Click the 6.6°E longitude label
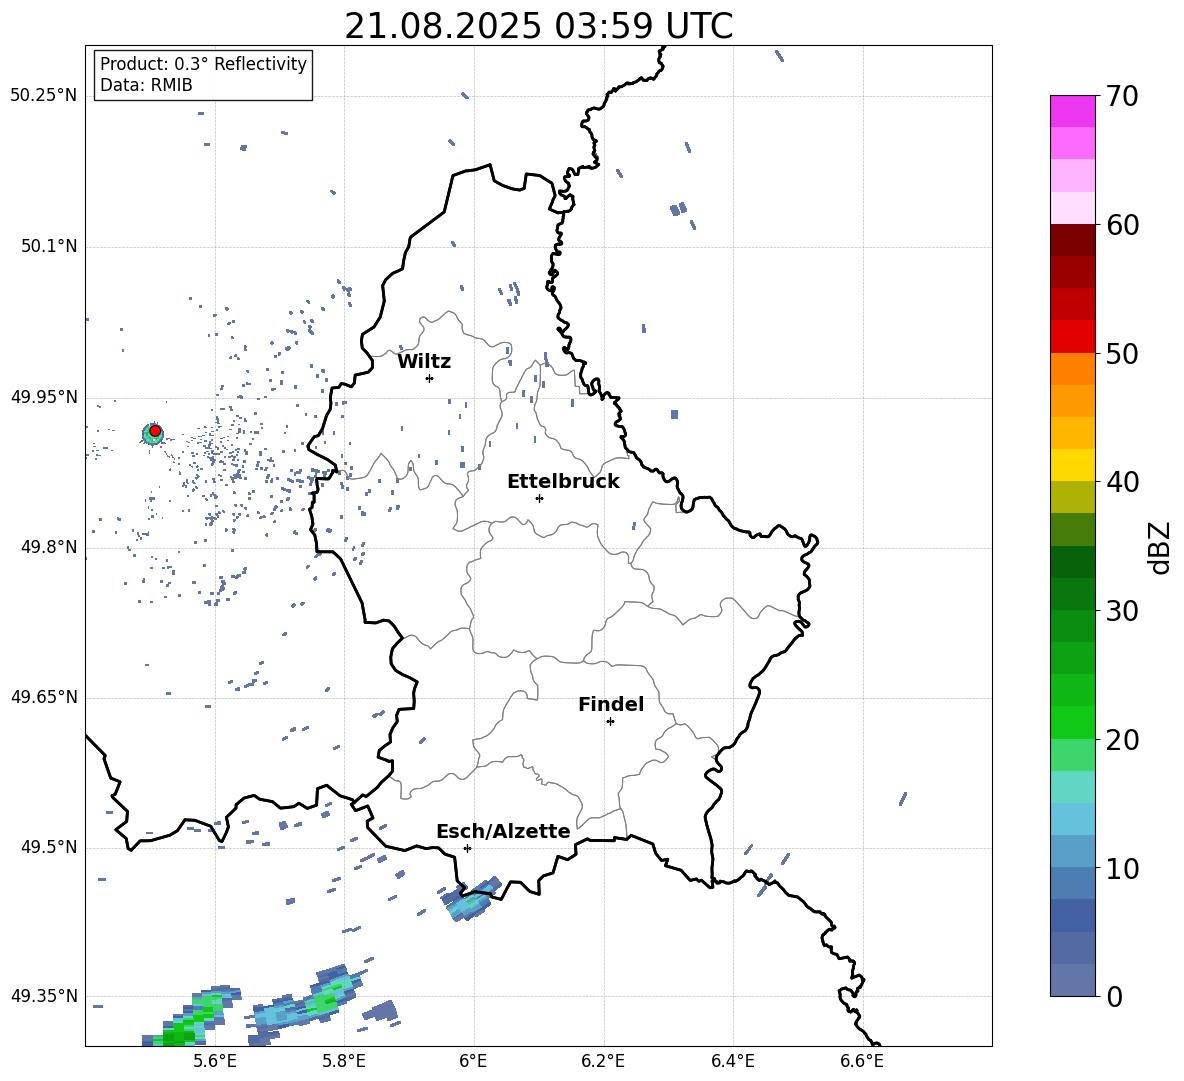The height and width of the screenshot is (1081, 1184). click(862, 1061)
